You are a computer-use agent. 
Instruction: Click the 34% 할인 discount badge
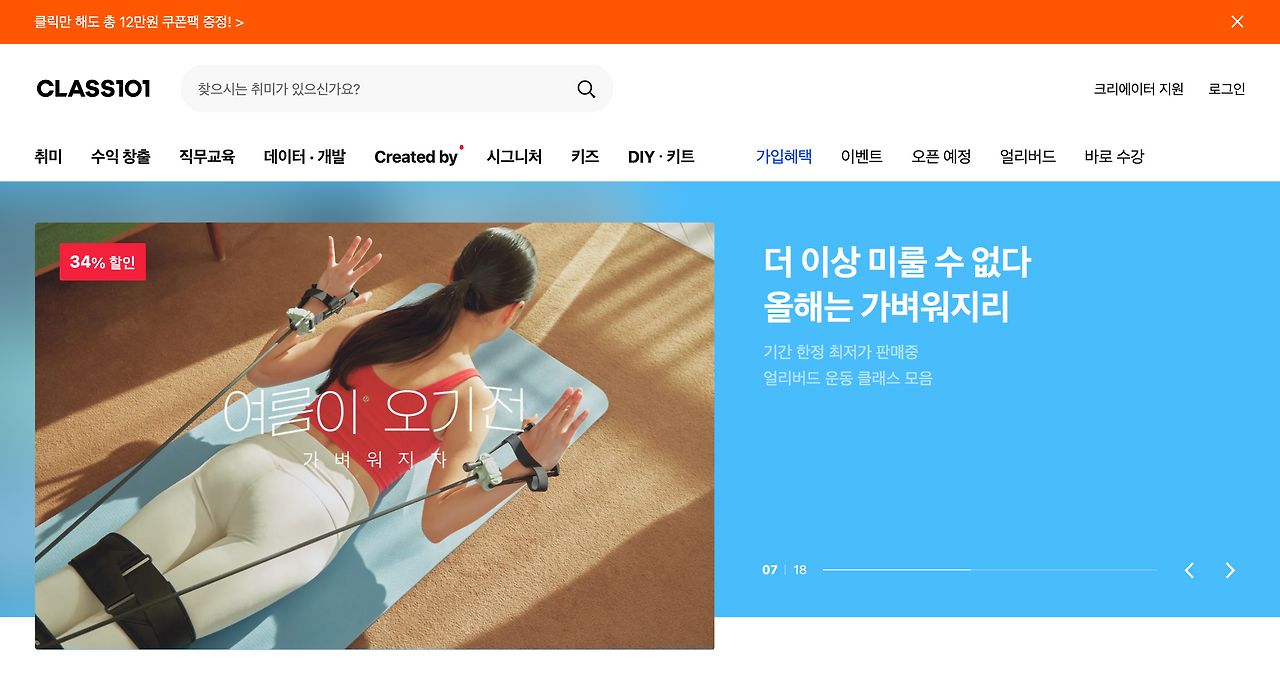103,262
